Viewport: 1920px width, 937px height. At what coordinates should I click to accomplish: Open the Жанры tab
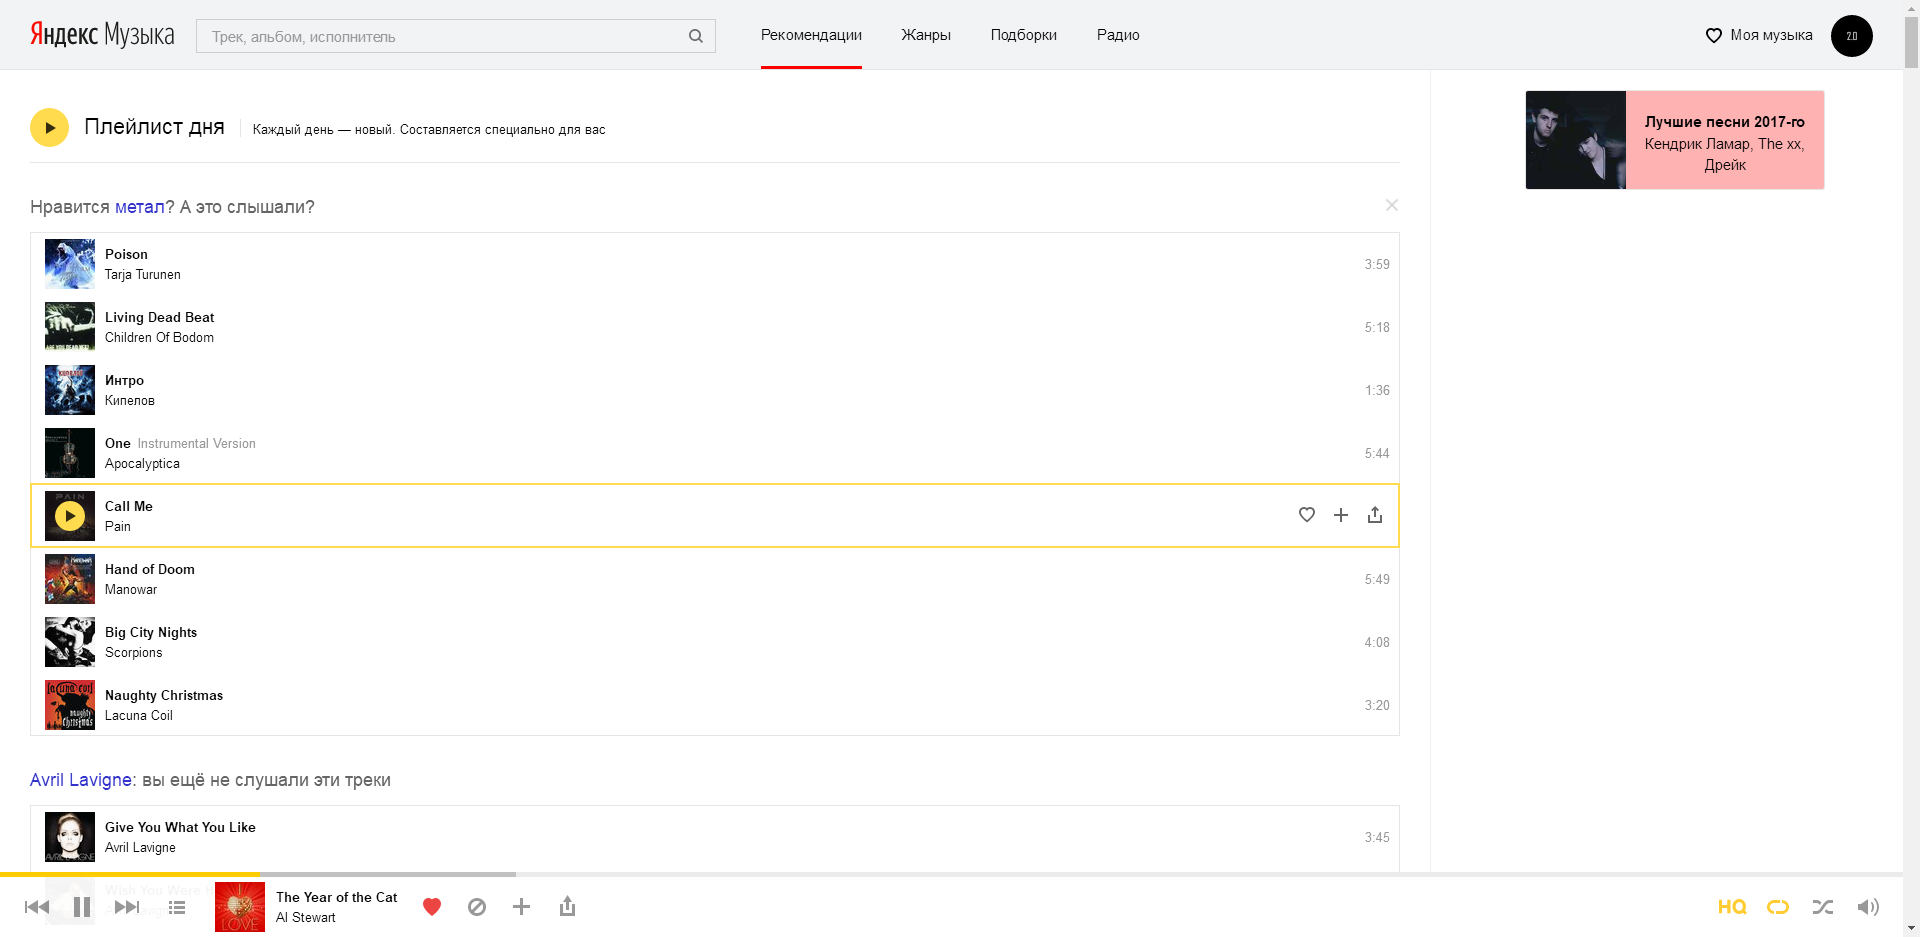(x=926, y=35)
